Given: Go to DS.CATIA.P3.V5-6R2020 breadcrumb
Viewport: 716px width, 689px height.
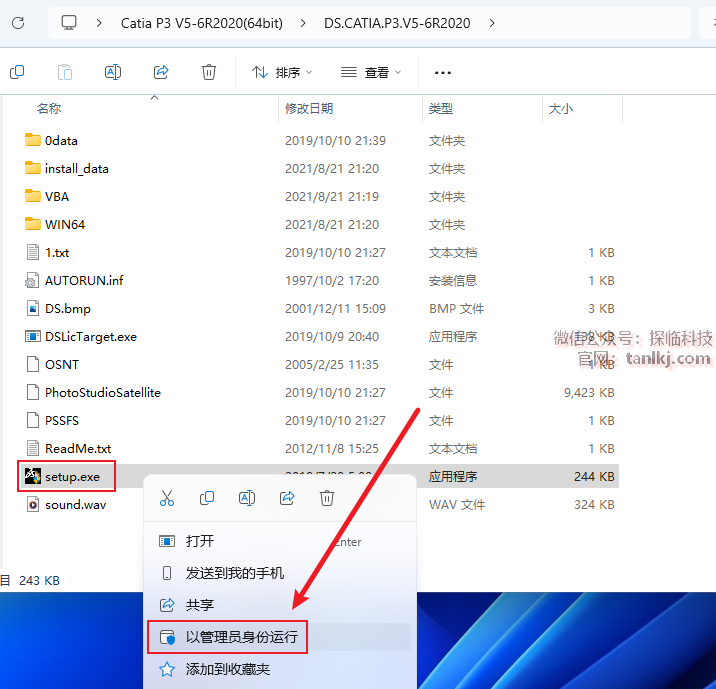Looking at the screenshot, I should pyautogui.click(x=397, y=23).
